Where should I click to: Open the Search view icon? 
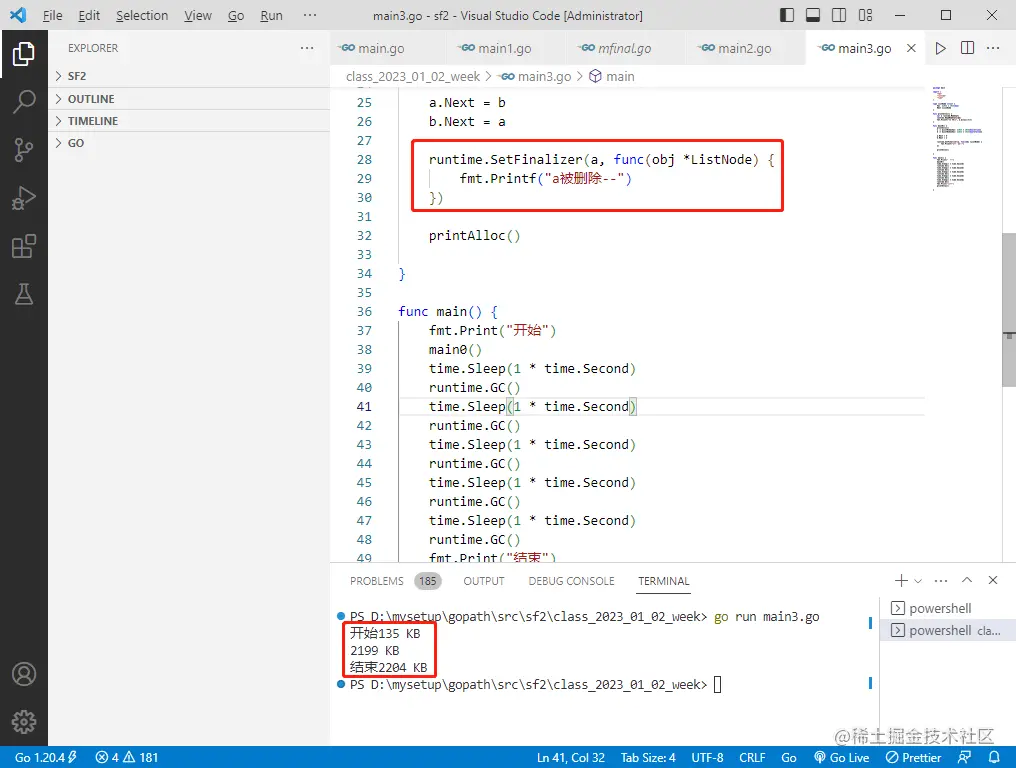(x=24, y=102)
